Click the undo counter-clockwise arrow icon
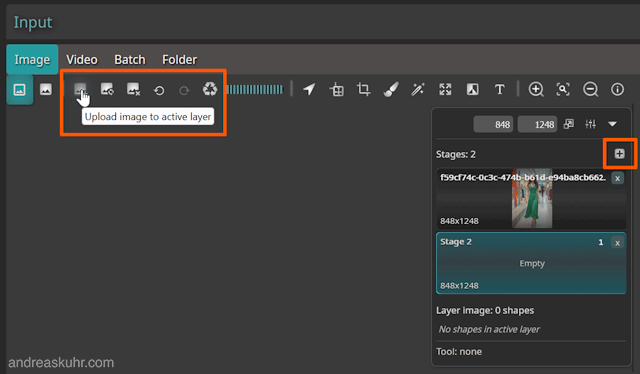 tap(159, 90)
